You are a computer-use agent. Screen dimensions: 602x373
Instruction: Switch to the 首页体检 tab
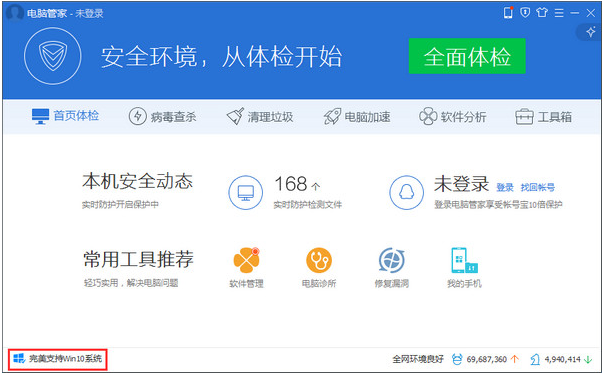coord(65,116)
